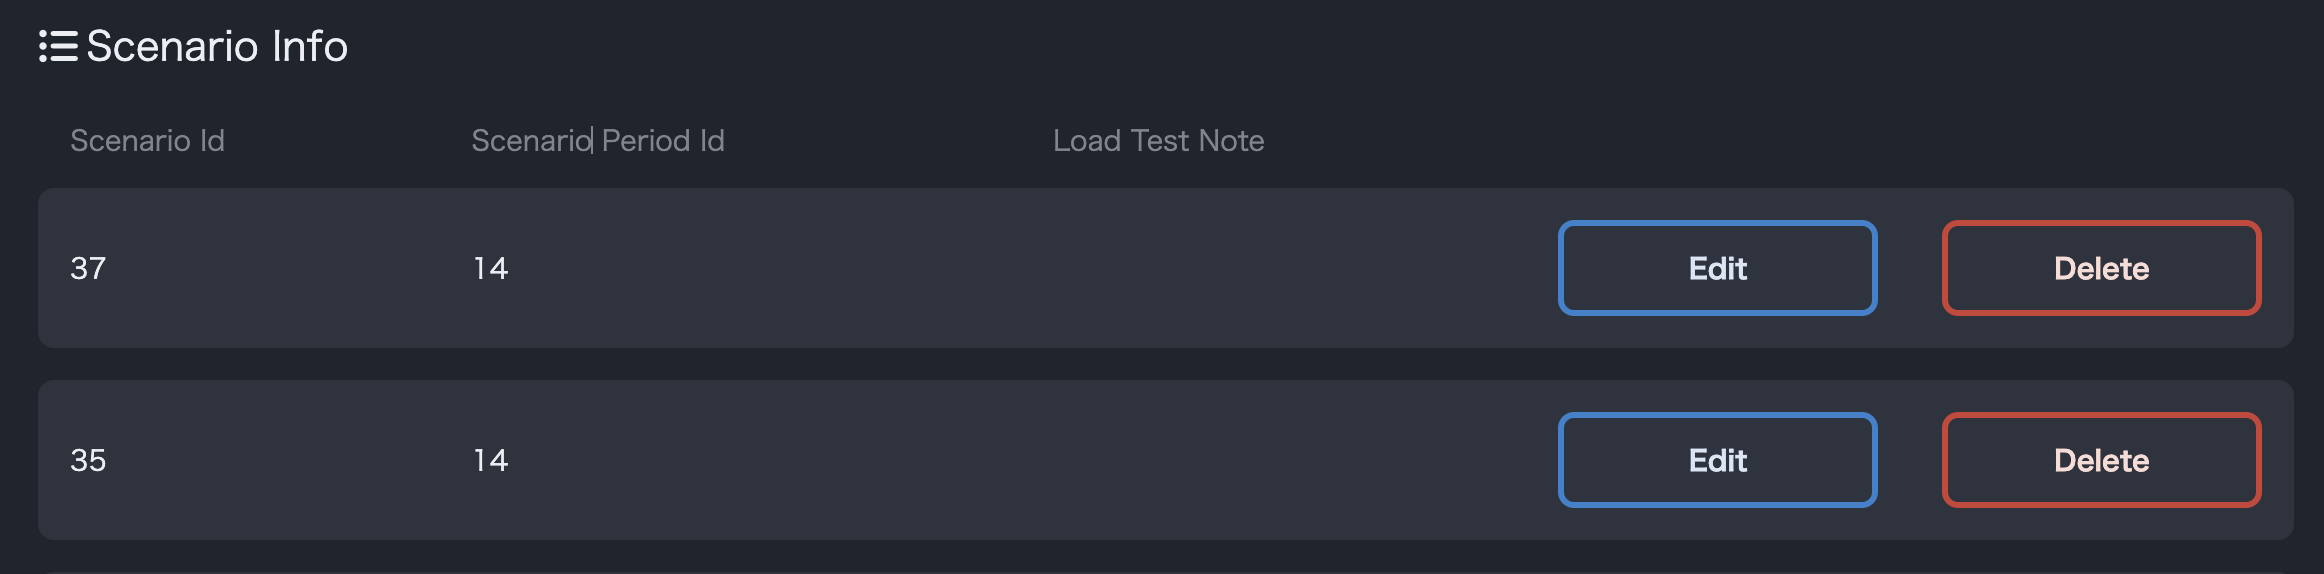Select the Scenario Id value 35
The image size is (2324, 574).
pos(88,460)
